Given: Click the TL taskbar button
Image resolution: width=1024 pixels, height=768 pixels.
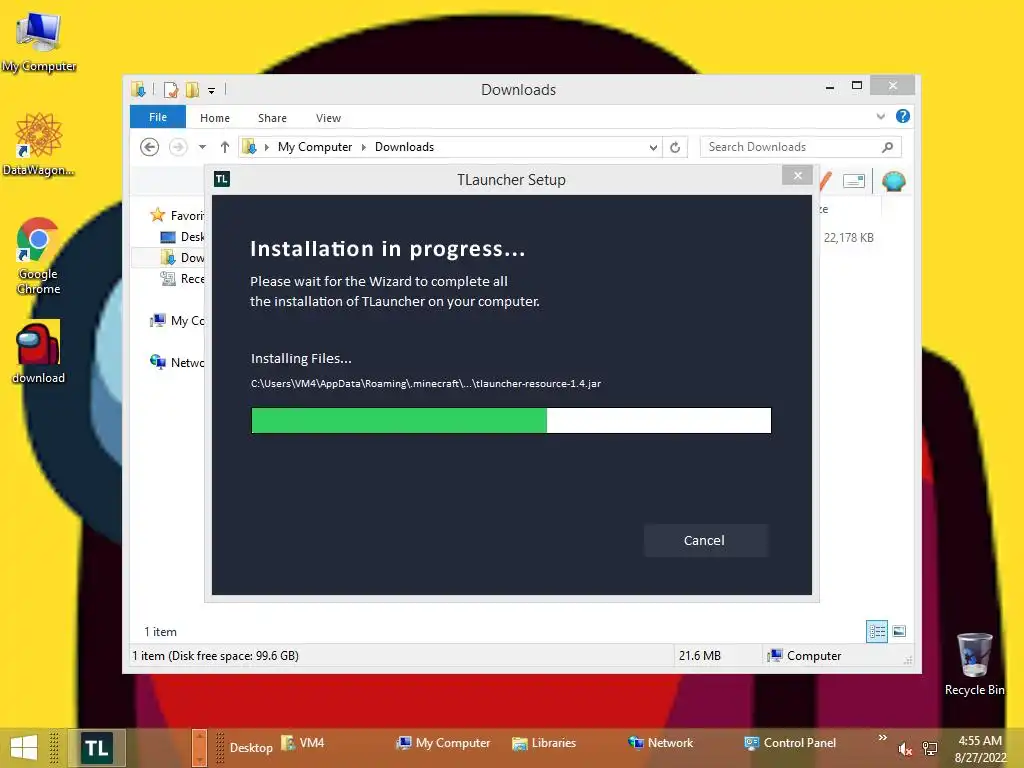Looking at the screenshot, I should point(97,748).
